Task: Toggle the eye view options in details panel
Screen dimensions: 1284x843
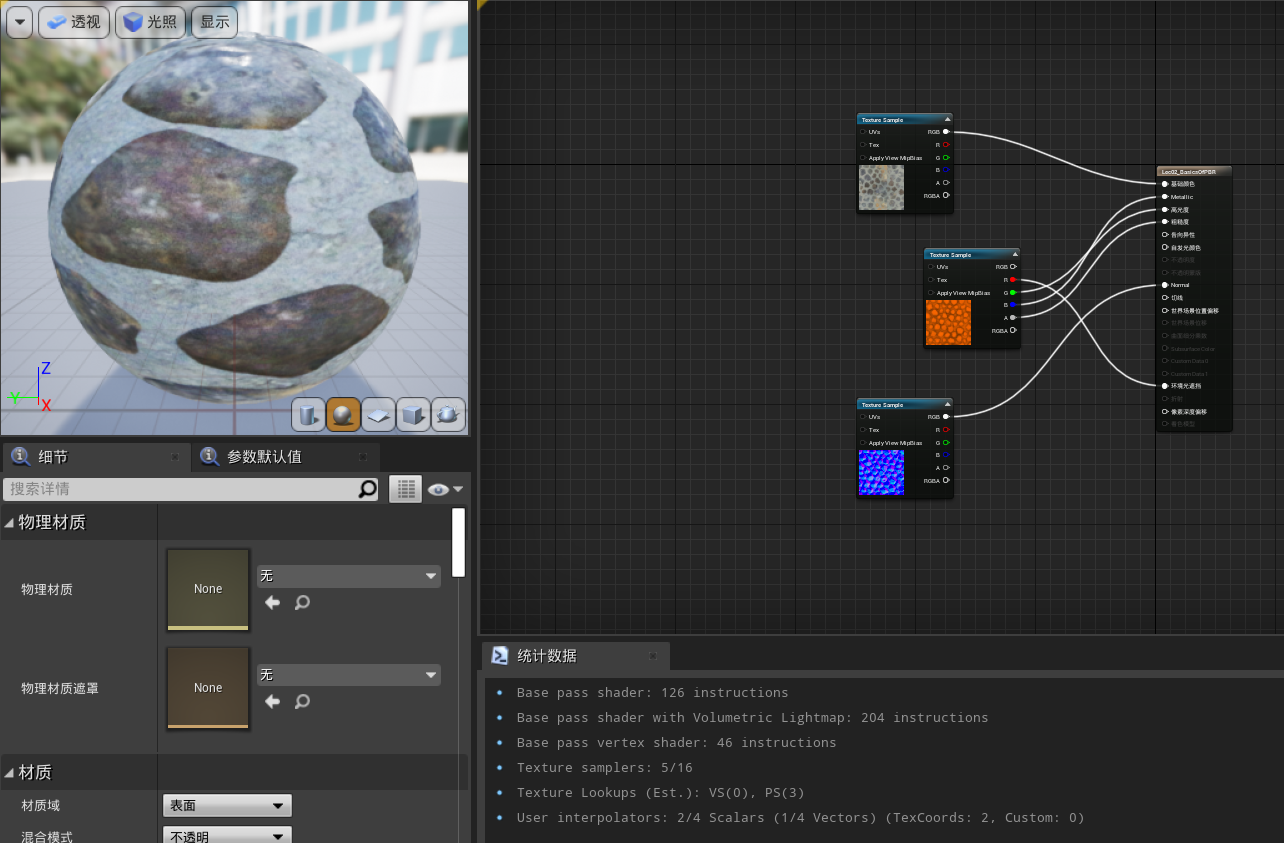Action: (445, 489)
